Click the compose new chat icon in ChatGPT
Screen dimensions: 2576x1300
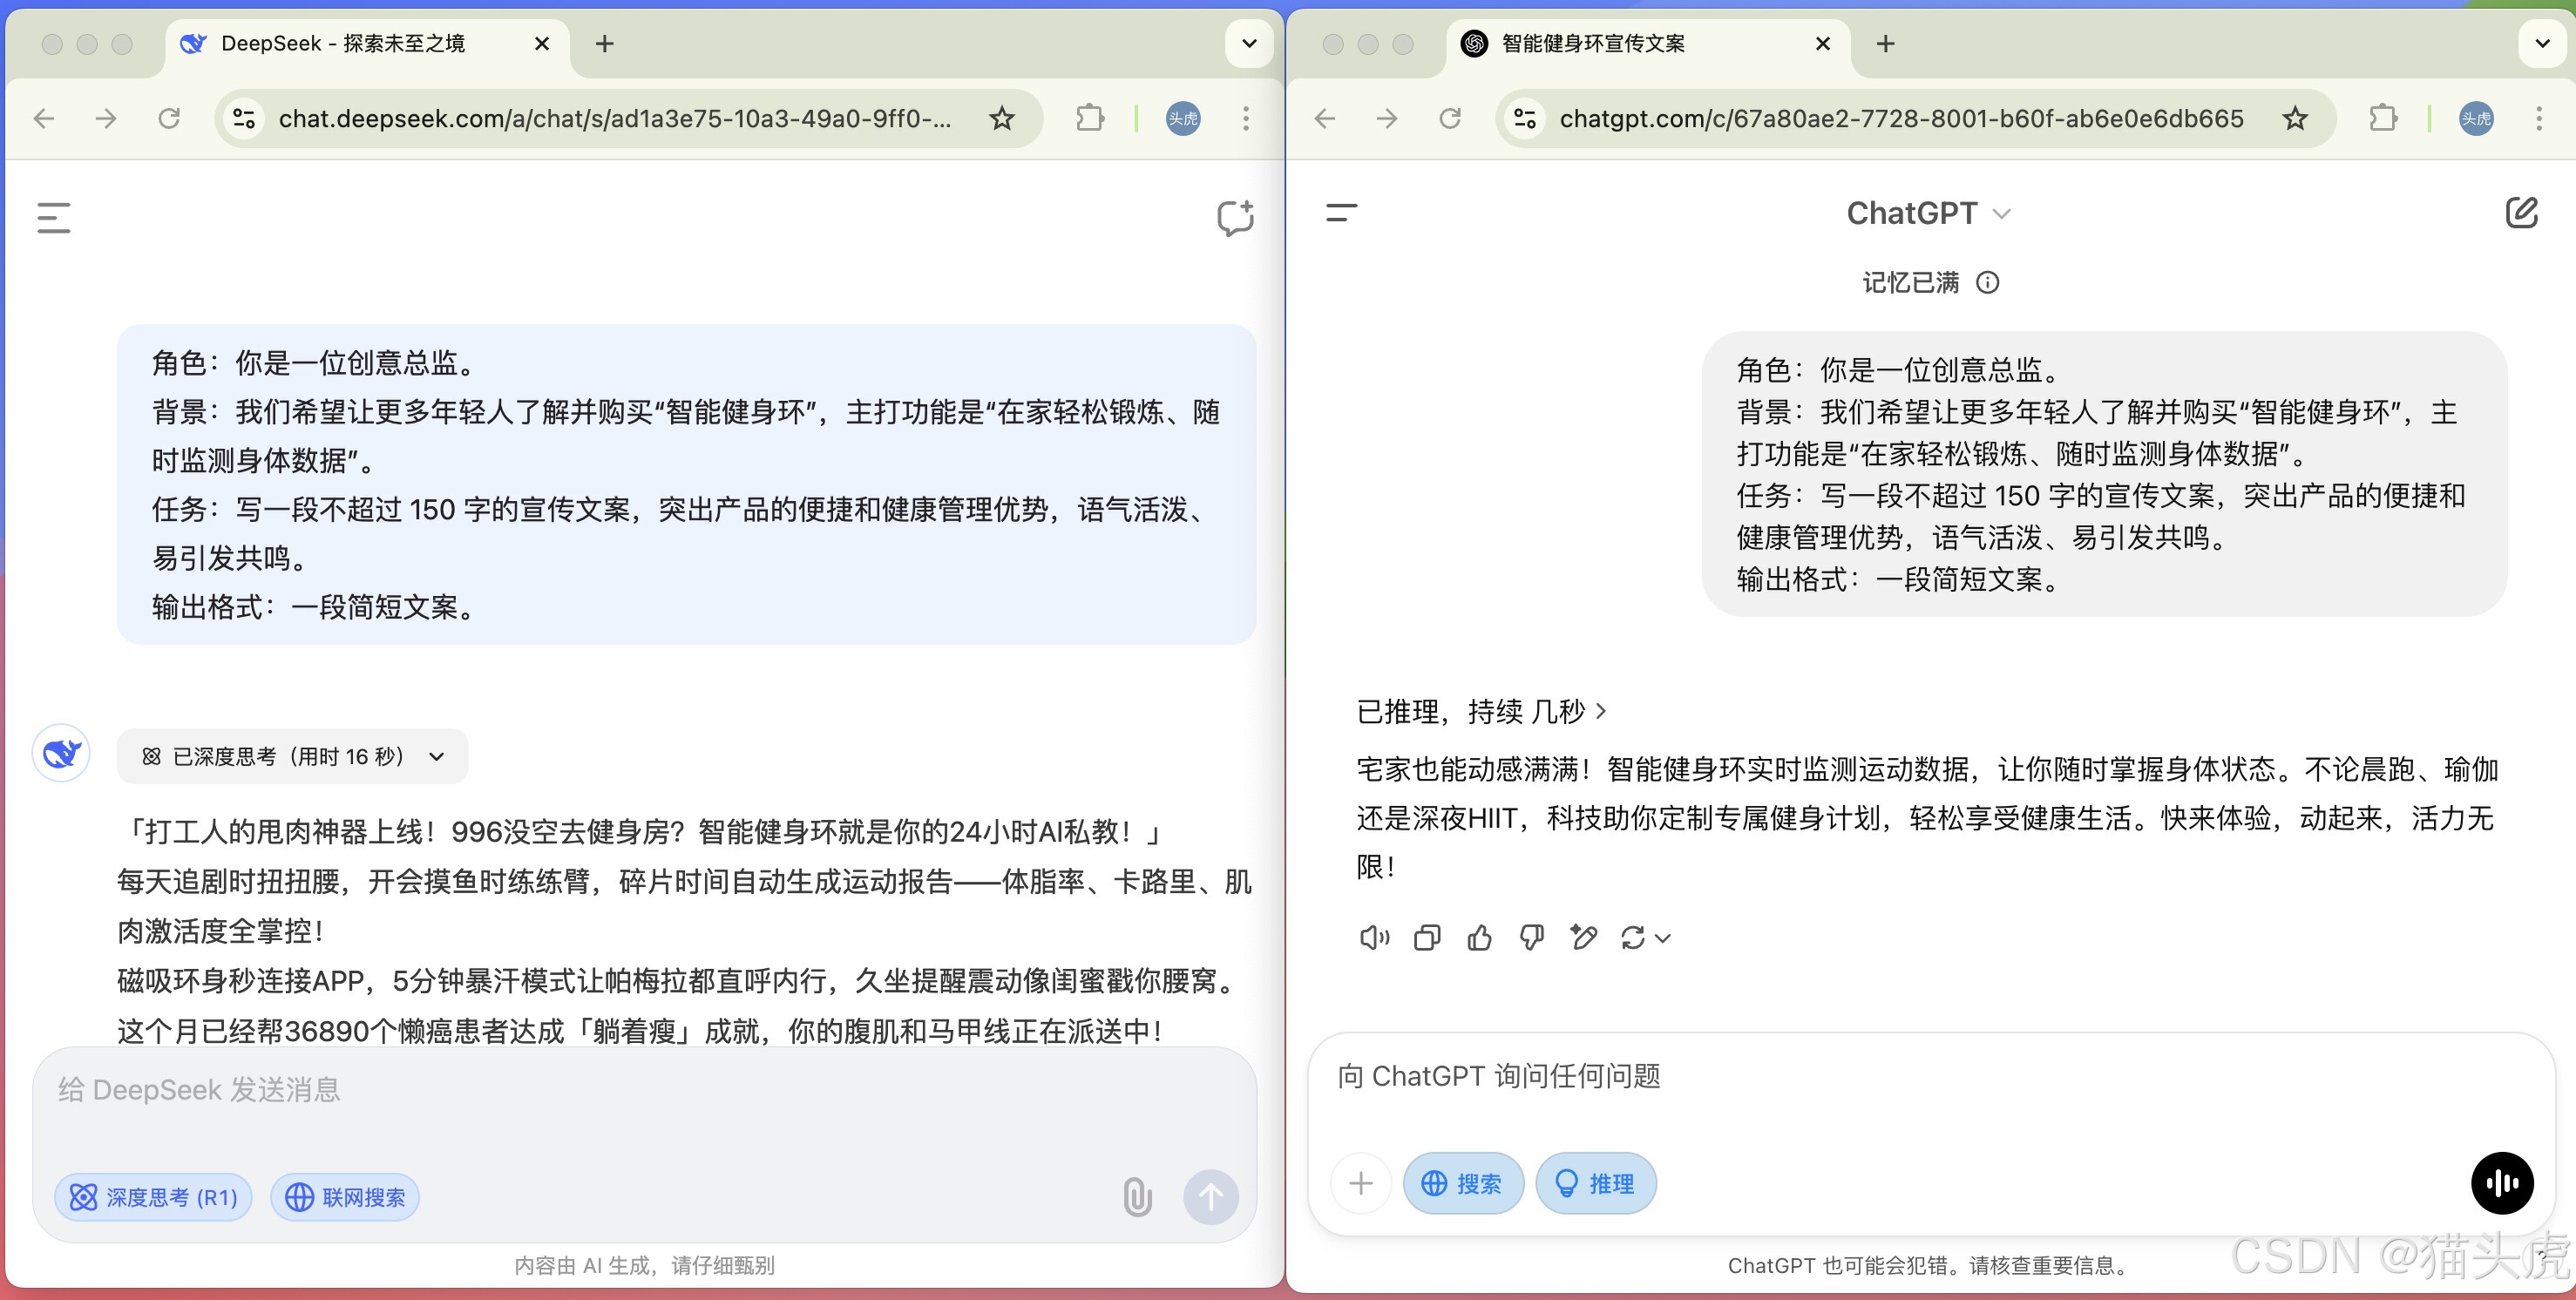point(2522,212)
